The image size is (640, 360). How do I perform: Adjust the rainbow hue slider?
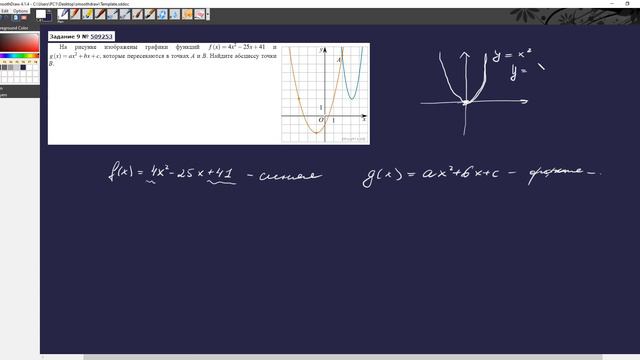coord(19,56)
